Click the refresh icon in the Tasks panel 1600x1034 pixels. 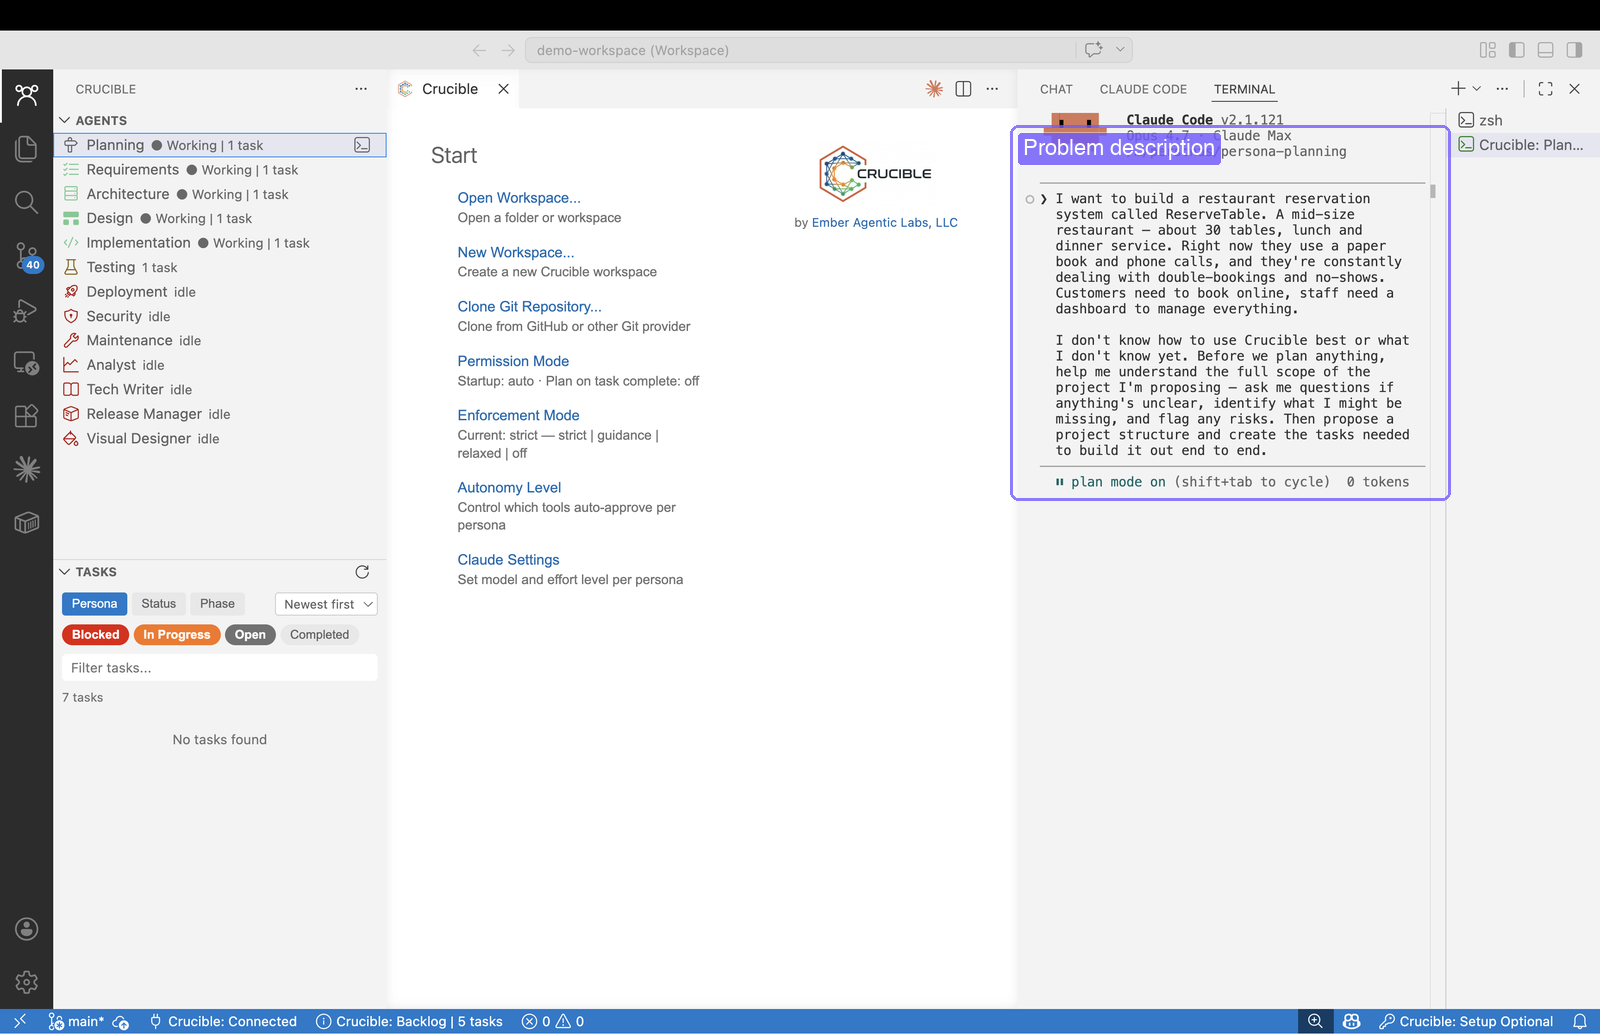click(362, 572)
